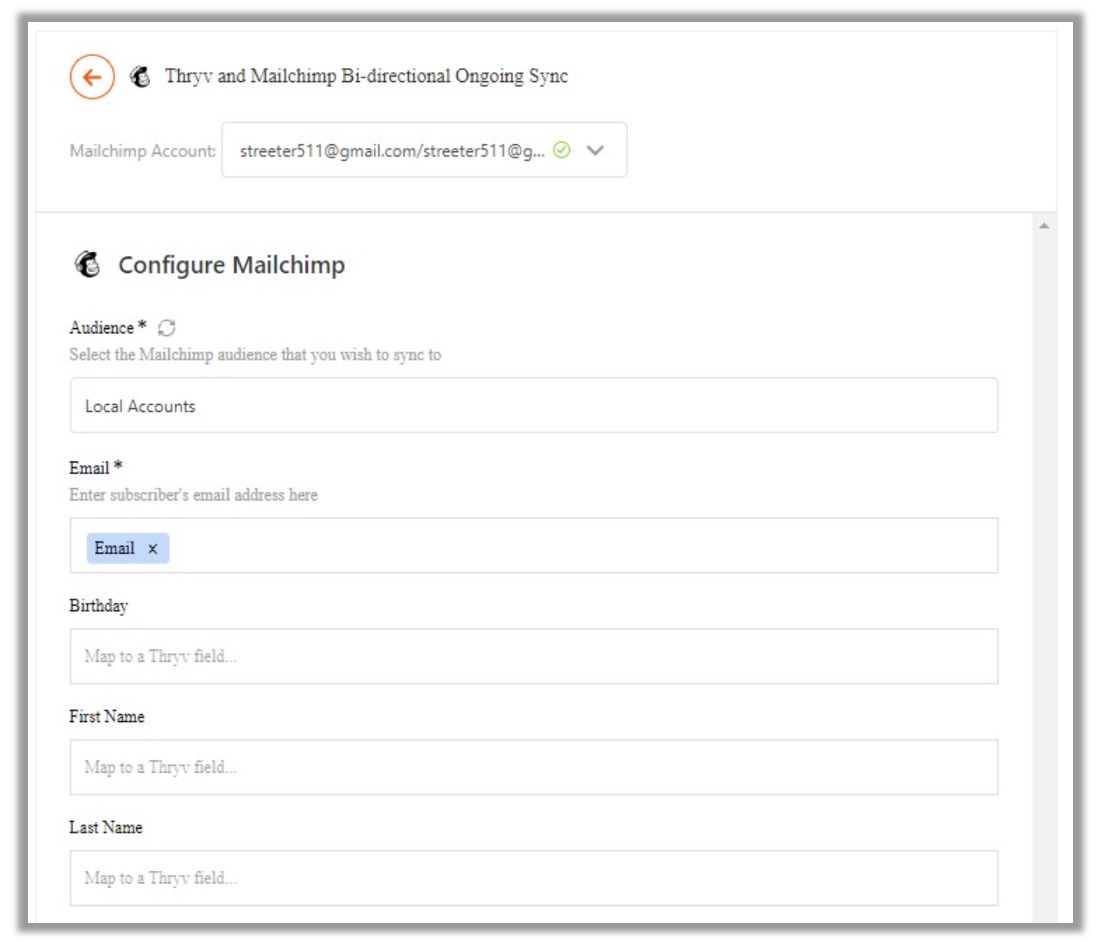
Task: Open the Audience dropdown showing Local Accounts
Action: [x=533, y=405]
